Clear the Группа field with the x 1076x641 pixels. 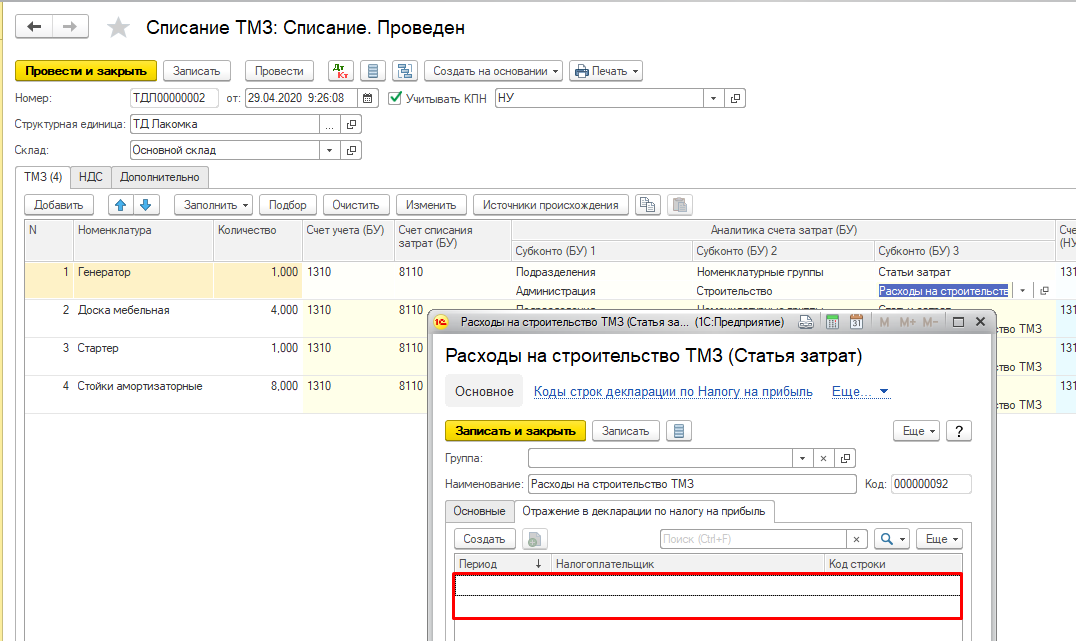coord(823,458)
